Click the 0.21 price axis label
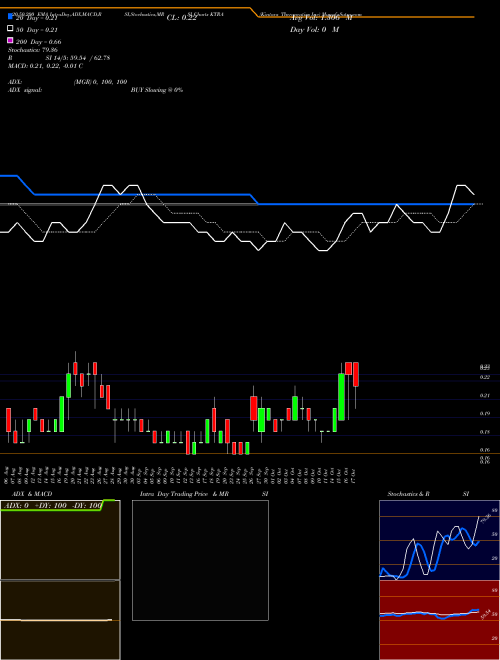This screenshot has width=500, height=660. [485, 396]
